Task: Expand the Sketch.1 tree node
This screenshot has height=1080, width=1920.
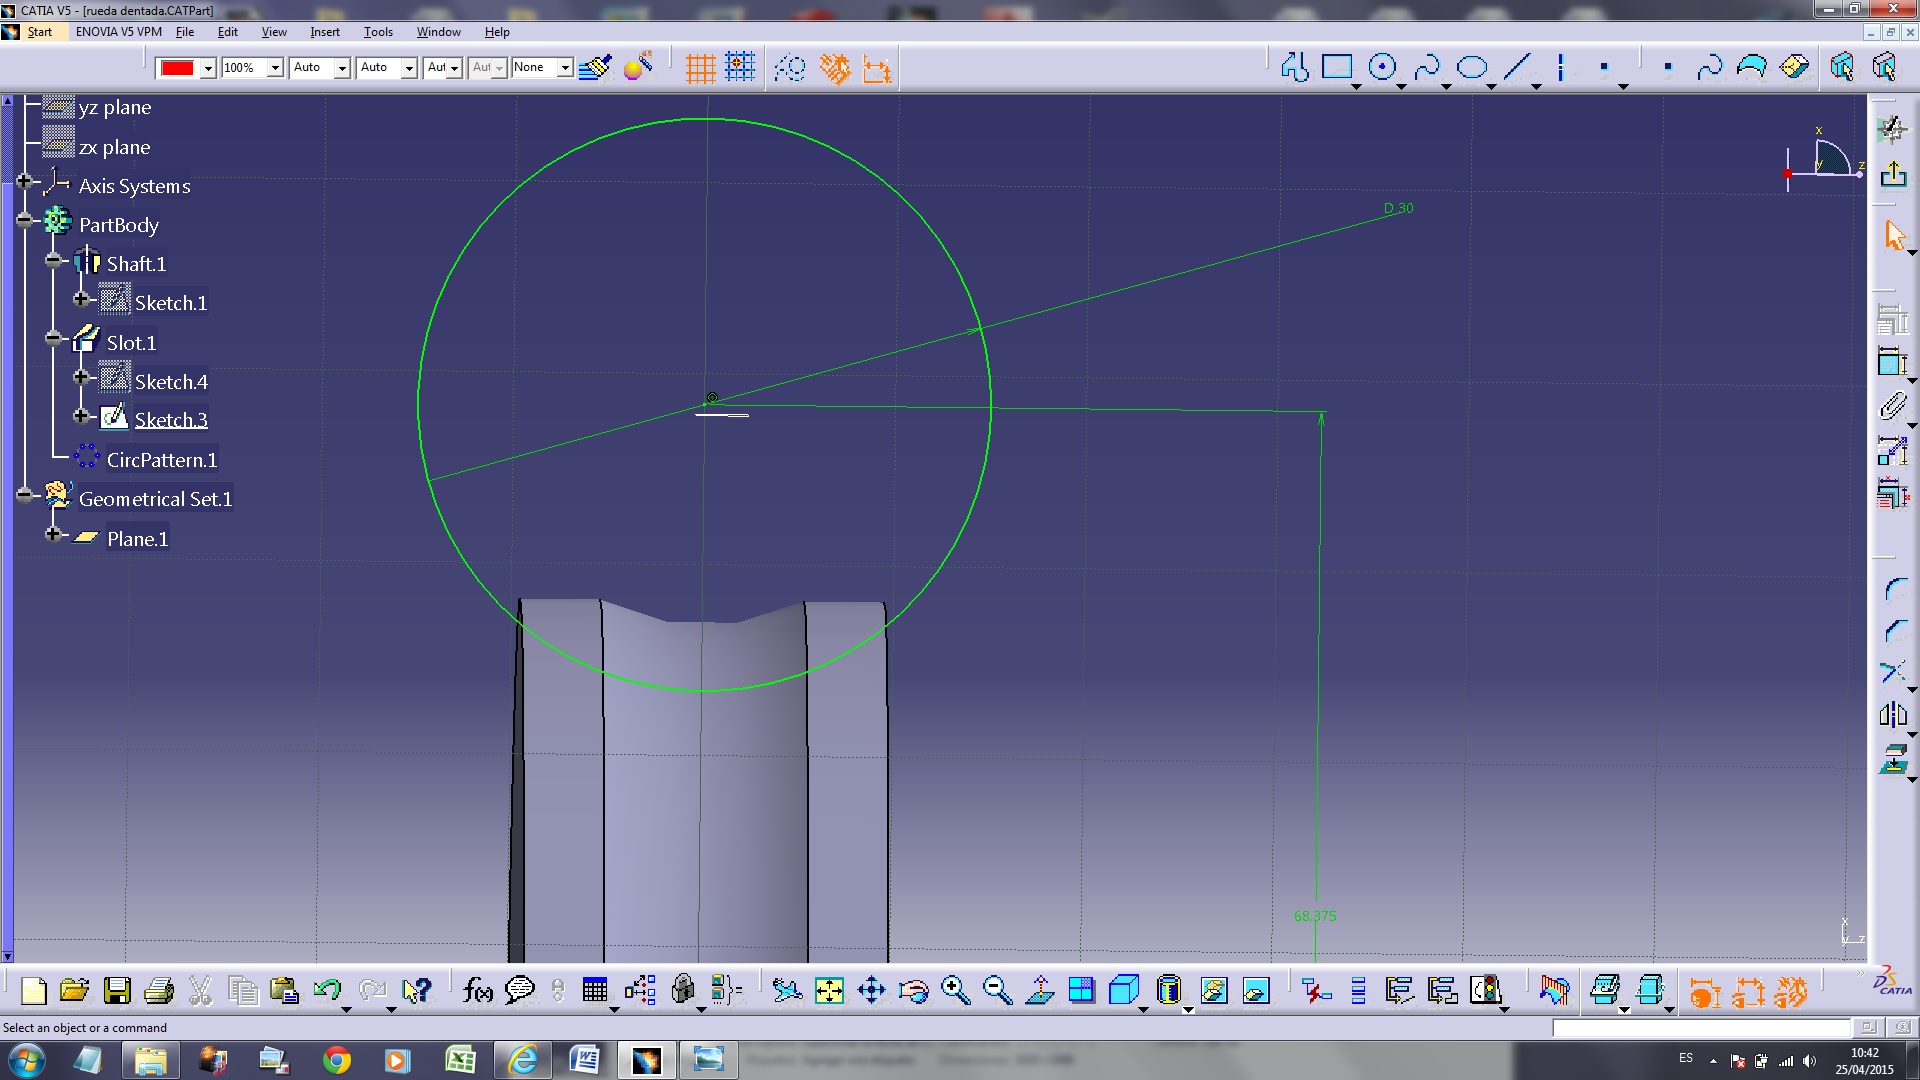Action: pos(82,298)
